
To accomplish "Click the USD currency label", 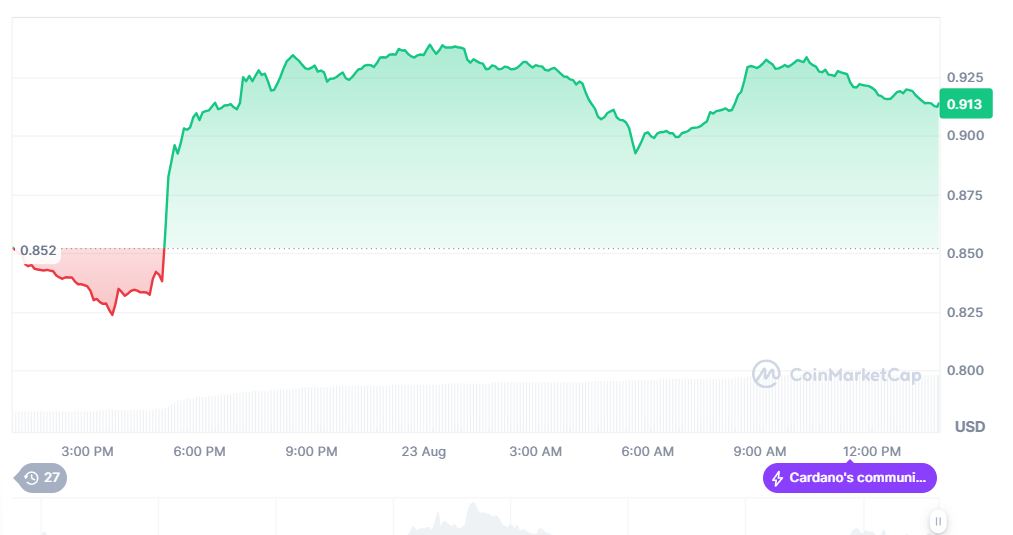I will [x=969, y=427].
